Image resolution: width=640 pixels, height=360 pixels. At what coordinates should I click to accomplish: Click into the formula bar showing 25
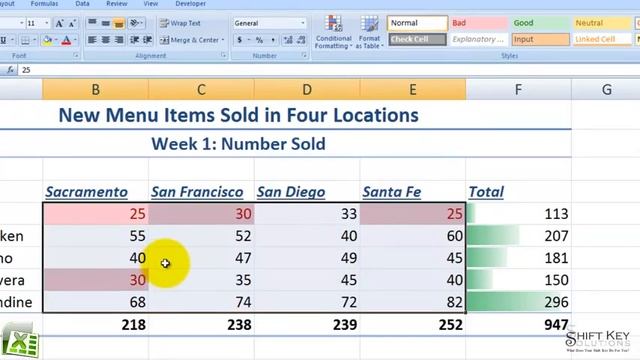329,70
